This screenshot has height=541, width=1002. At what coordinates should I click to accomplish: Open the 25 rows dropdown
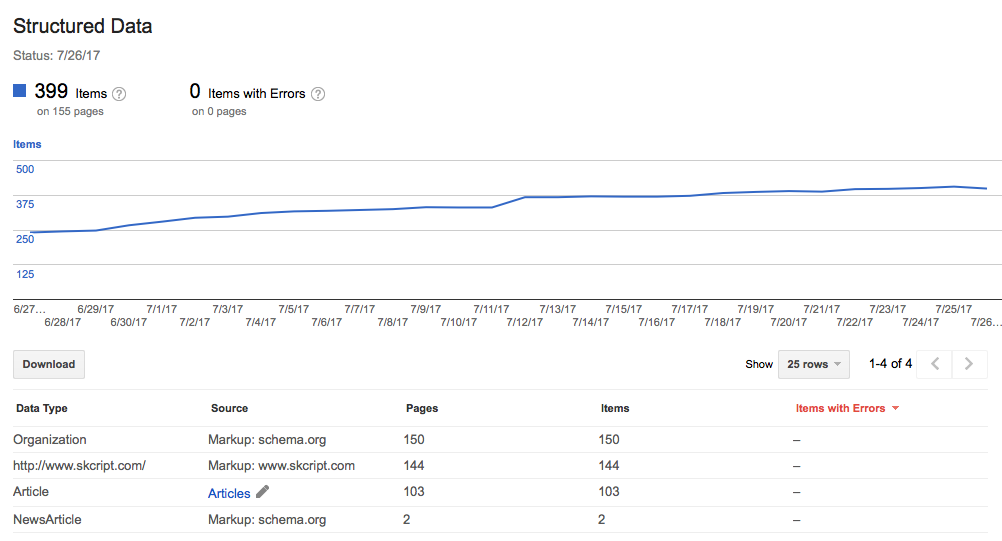[814, 364]
